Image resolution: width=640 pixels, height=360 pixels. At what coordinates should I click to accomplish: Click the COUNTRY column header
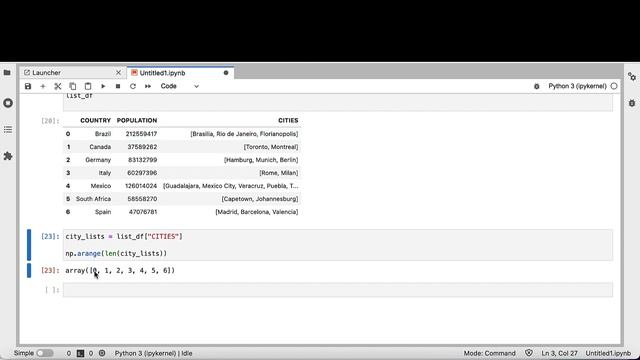coord(96,120)
